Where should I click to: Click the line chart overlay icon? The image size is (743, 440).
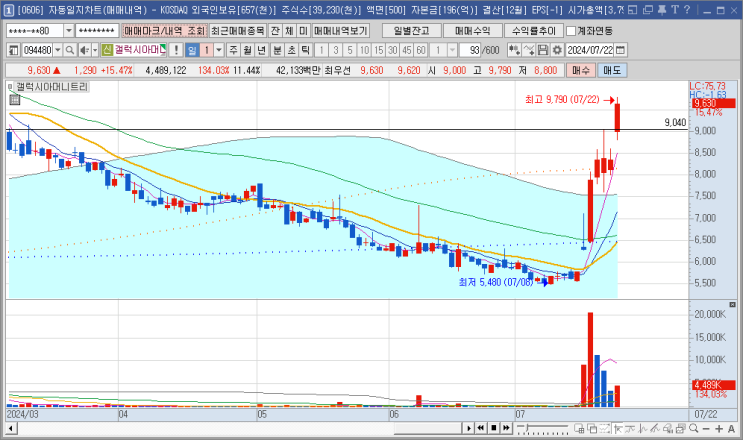pos(529,50)
